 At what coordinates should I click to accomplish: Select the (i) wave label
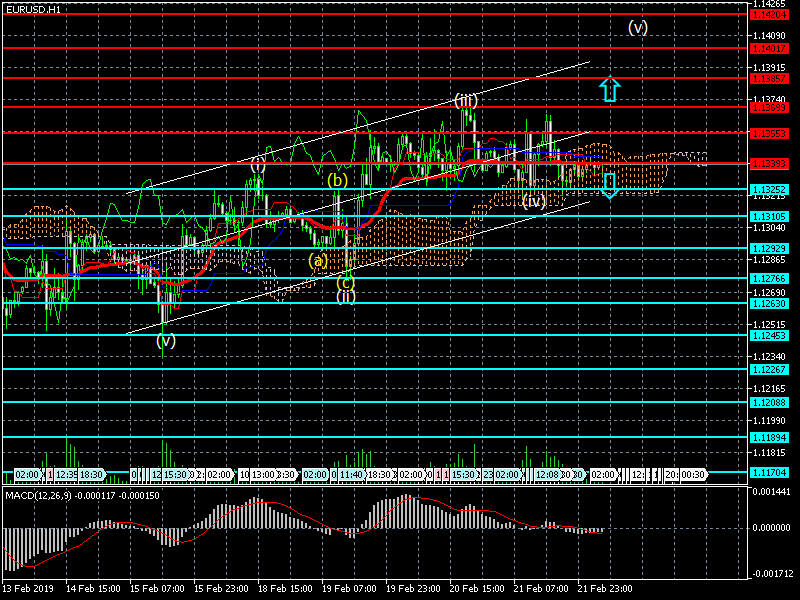pos(258,165)
